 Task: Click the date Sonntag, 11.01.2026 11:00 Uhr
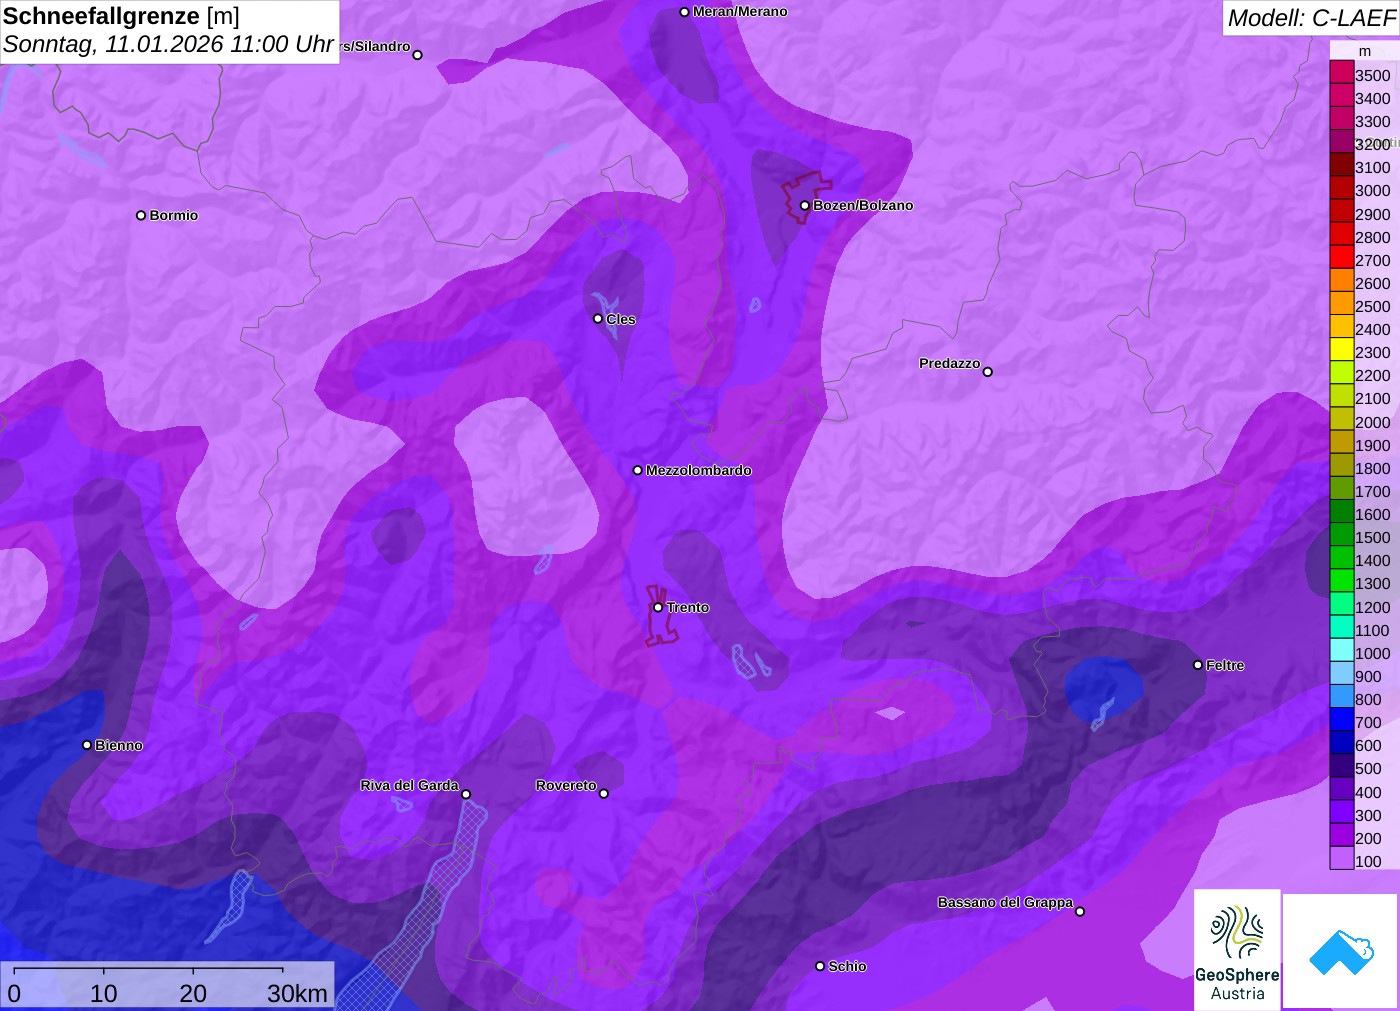tap(168, 44)
